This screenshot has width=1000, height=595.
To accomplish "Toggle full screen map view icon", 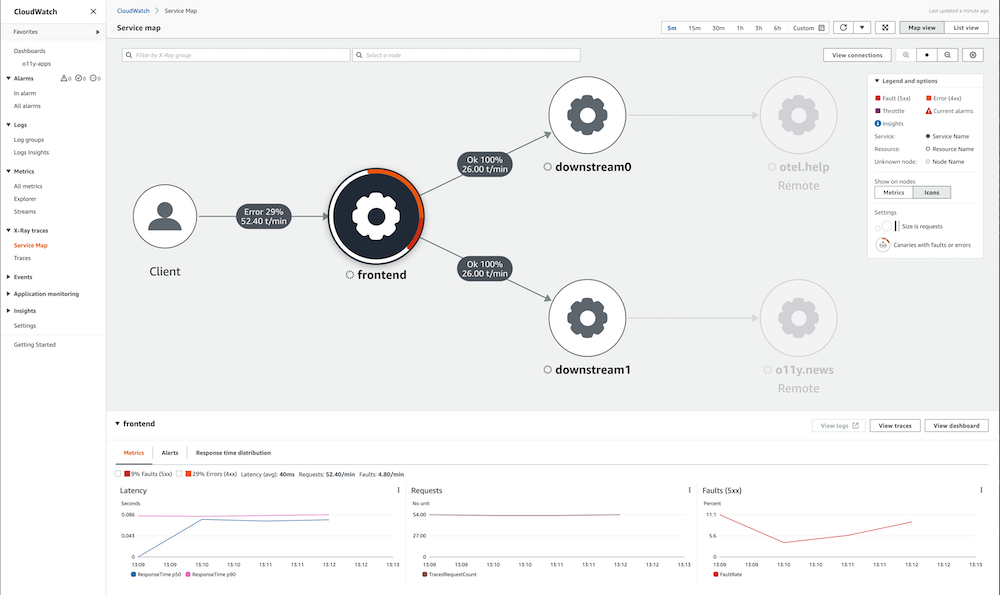I will click(885, 27).
